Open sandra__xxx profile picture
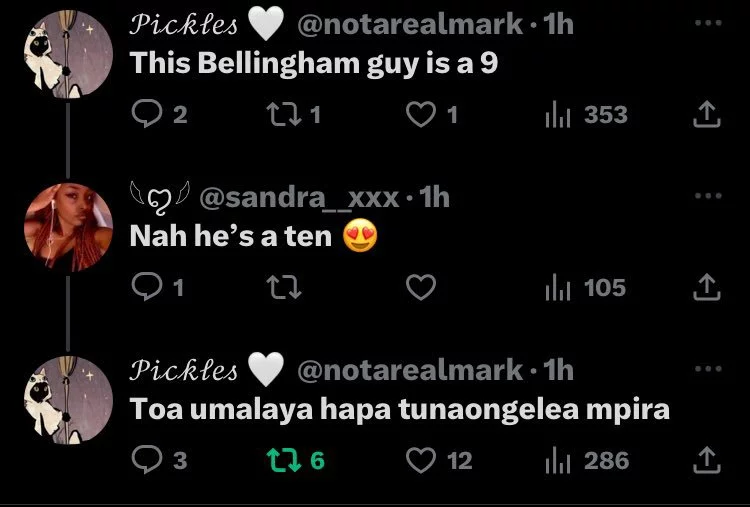 point(68,227)
